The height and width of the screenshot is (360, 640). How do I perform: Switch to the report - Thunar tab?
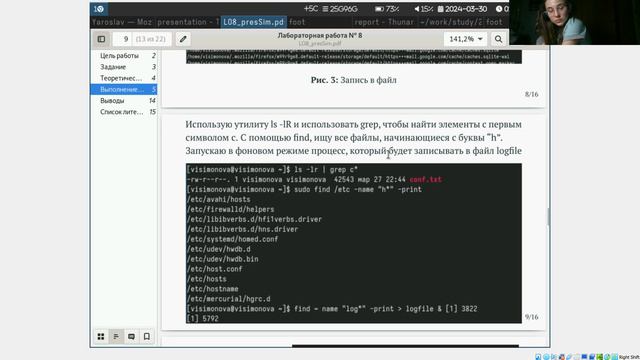pos(384,22)
